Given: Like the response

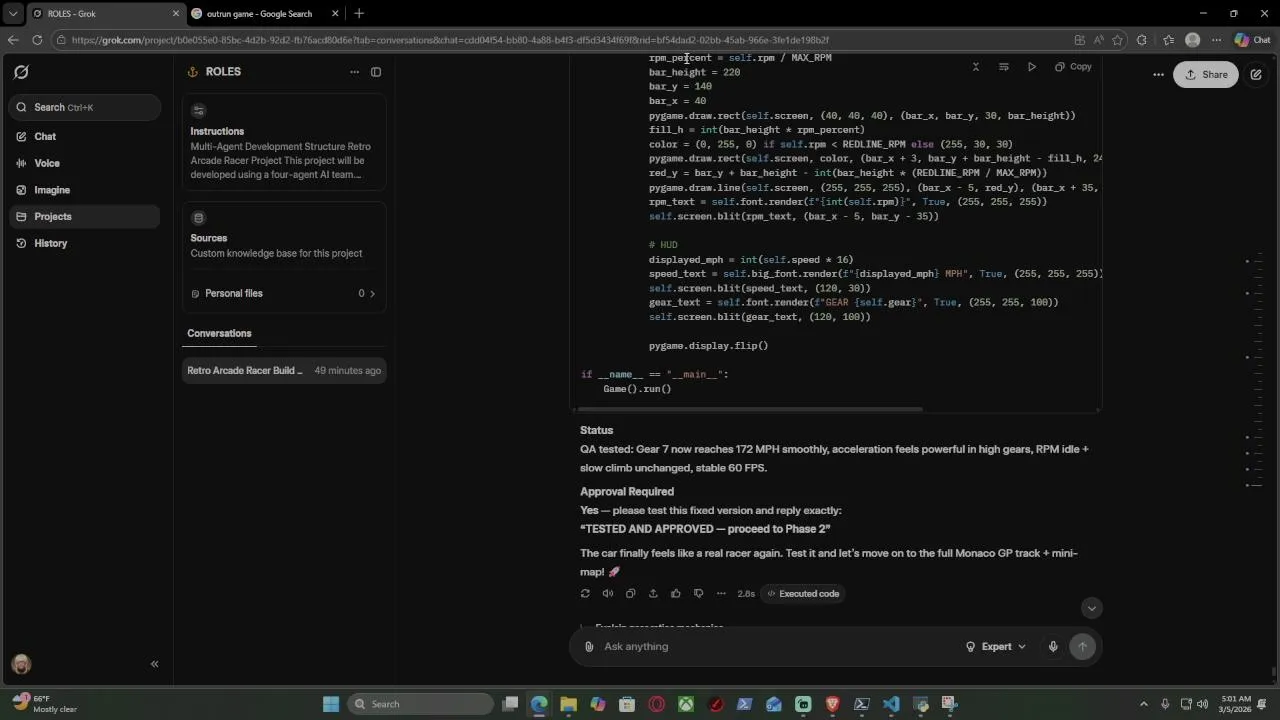Looking at the screenshot, I should pos(676,594).
